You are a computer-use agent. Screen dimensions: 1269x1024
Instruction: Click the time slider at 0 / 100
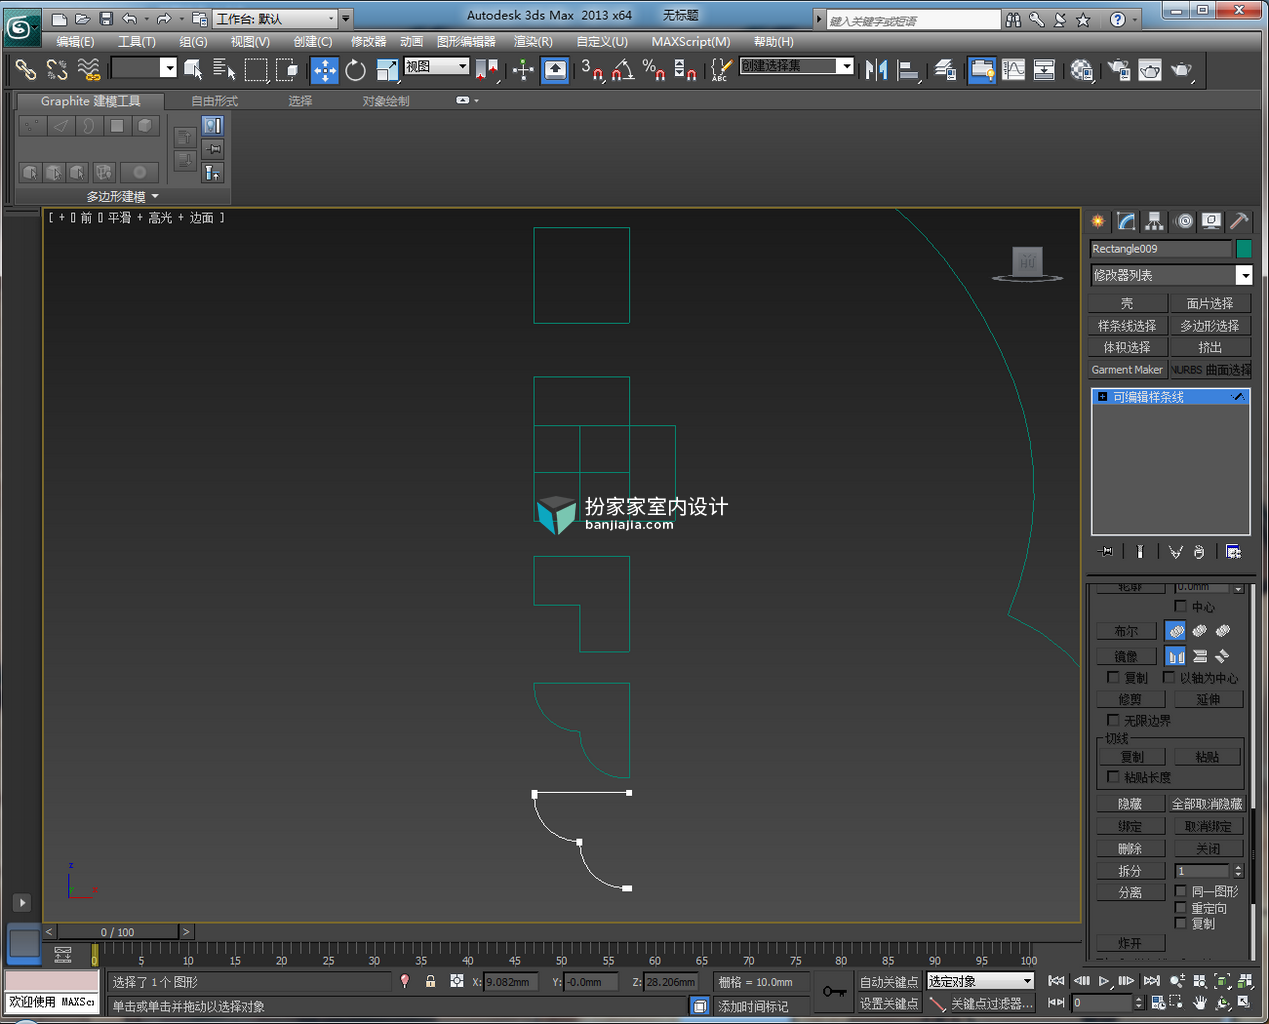click(117, 932)
